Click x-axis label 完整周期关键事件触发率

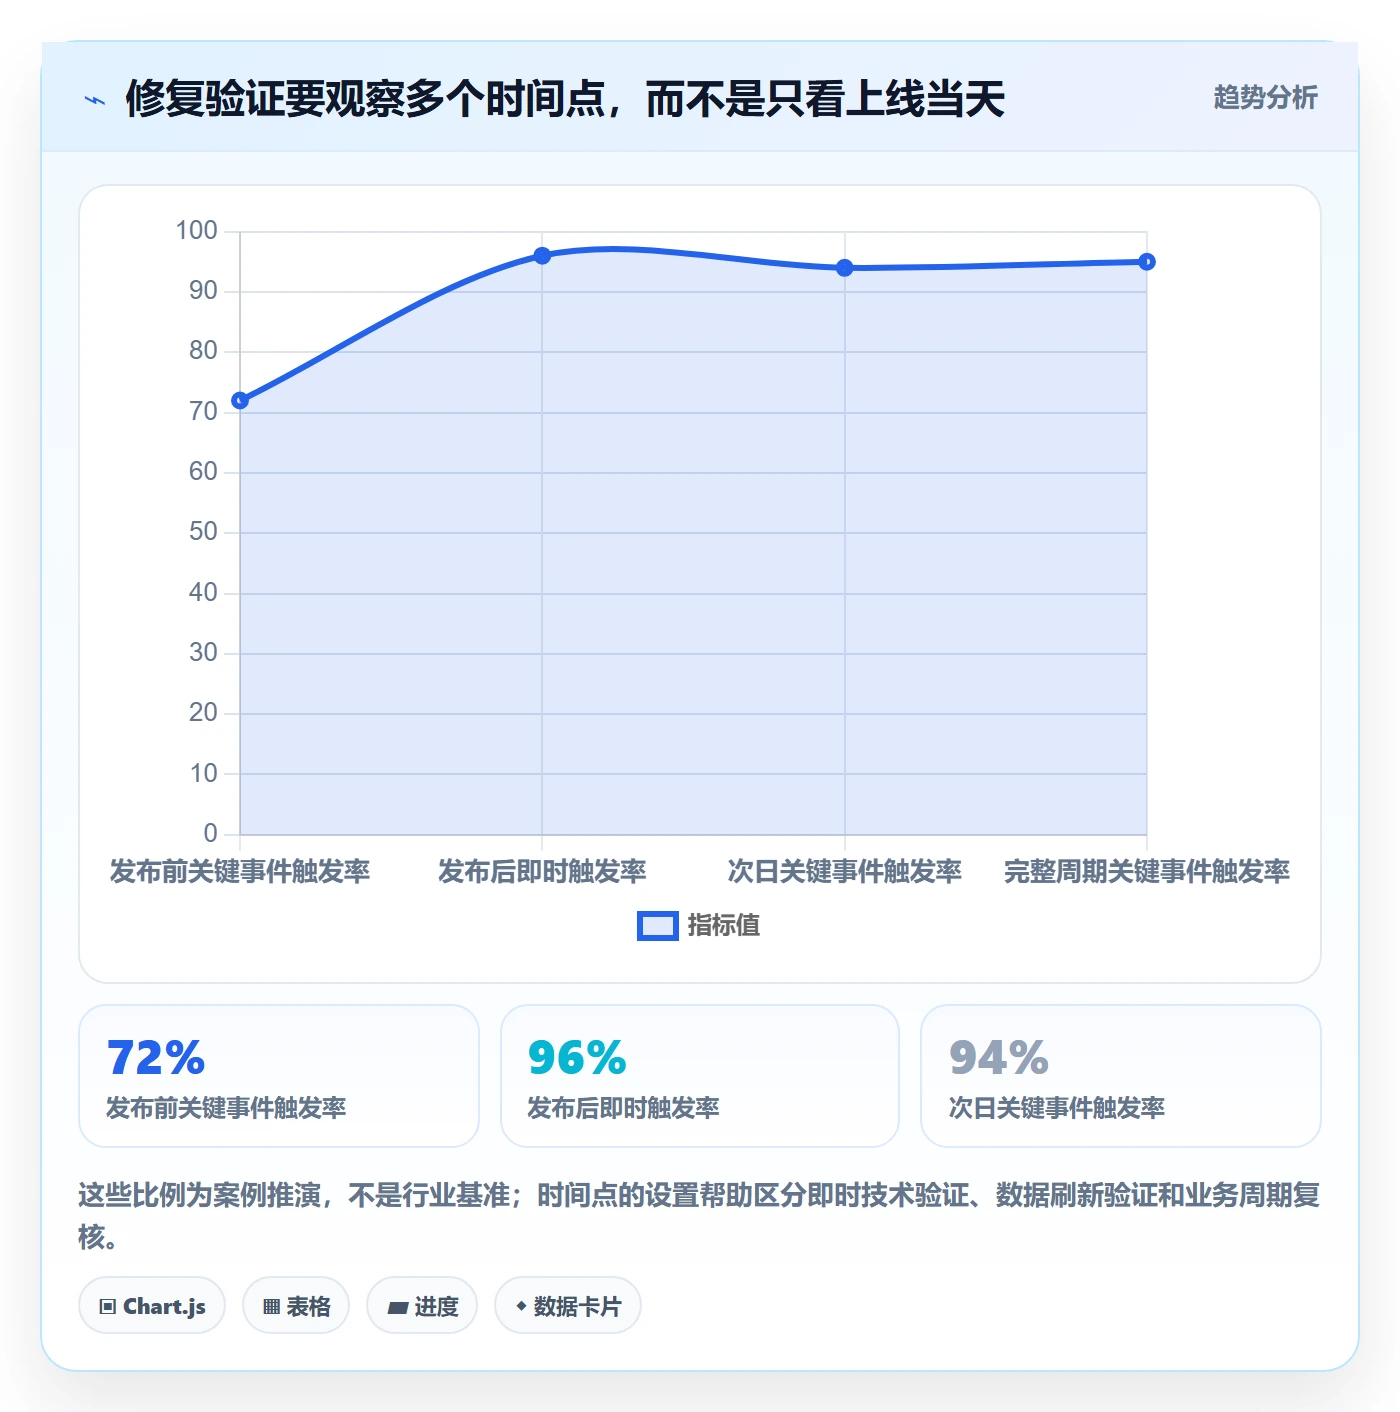click(x=1147, y=871)
